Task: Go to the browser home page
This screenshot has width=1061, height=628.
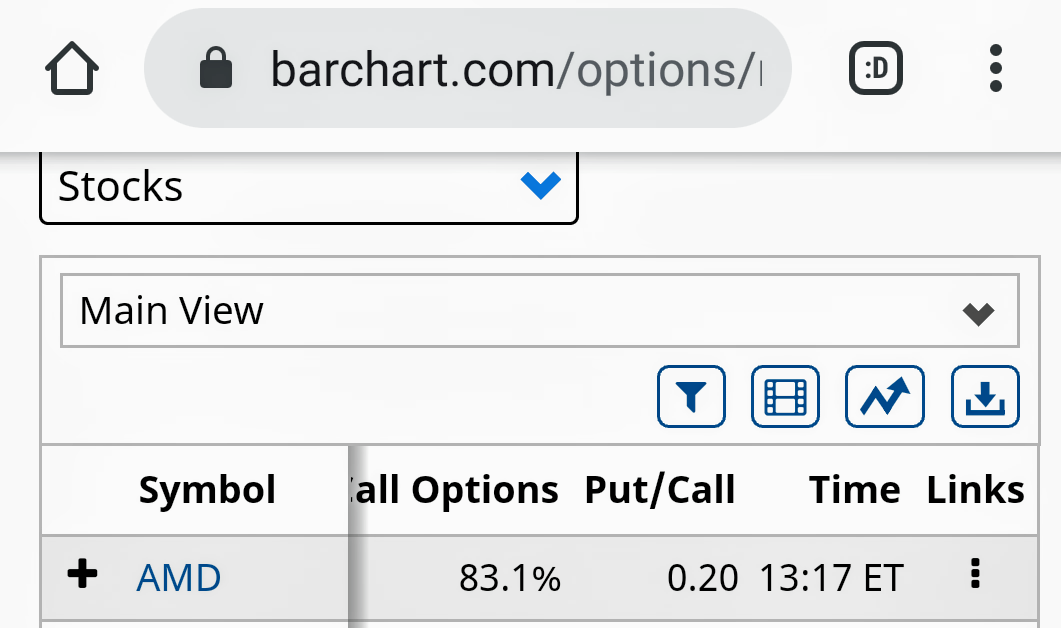Action: pos(72,69)
